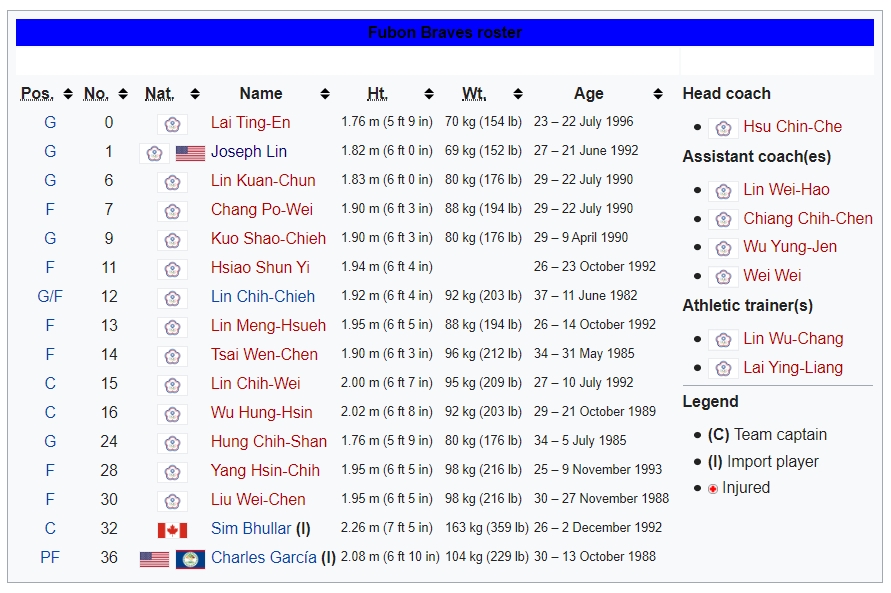
Task: Select the weight 104 kg (229 lb)
Action: pos(486,557)
